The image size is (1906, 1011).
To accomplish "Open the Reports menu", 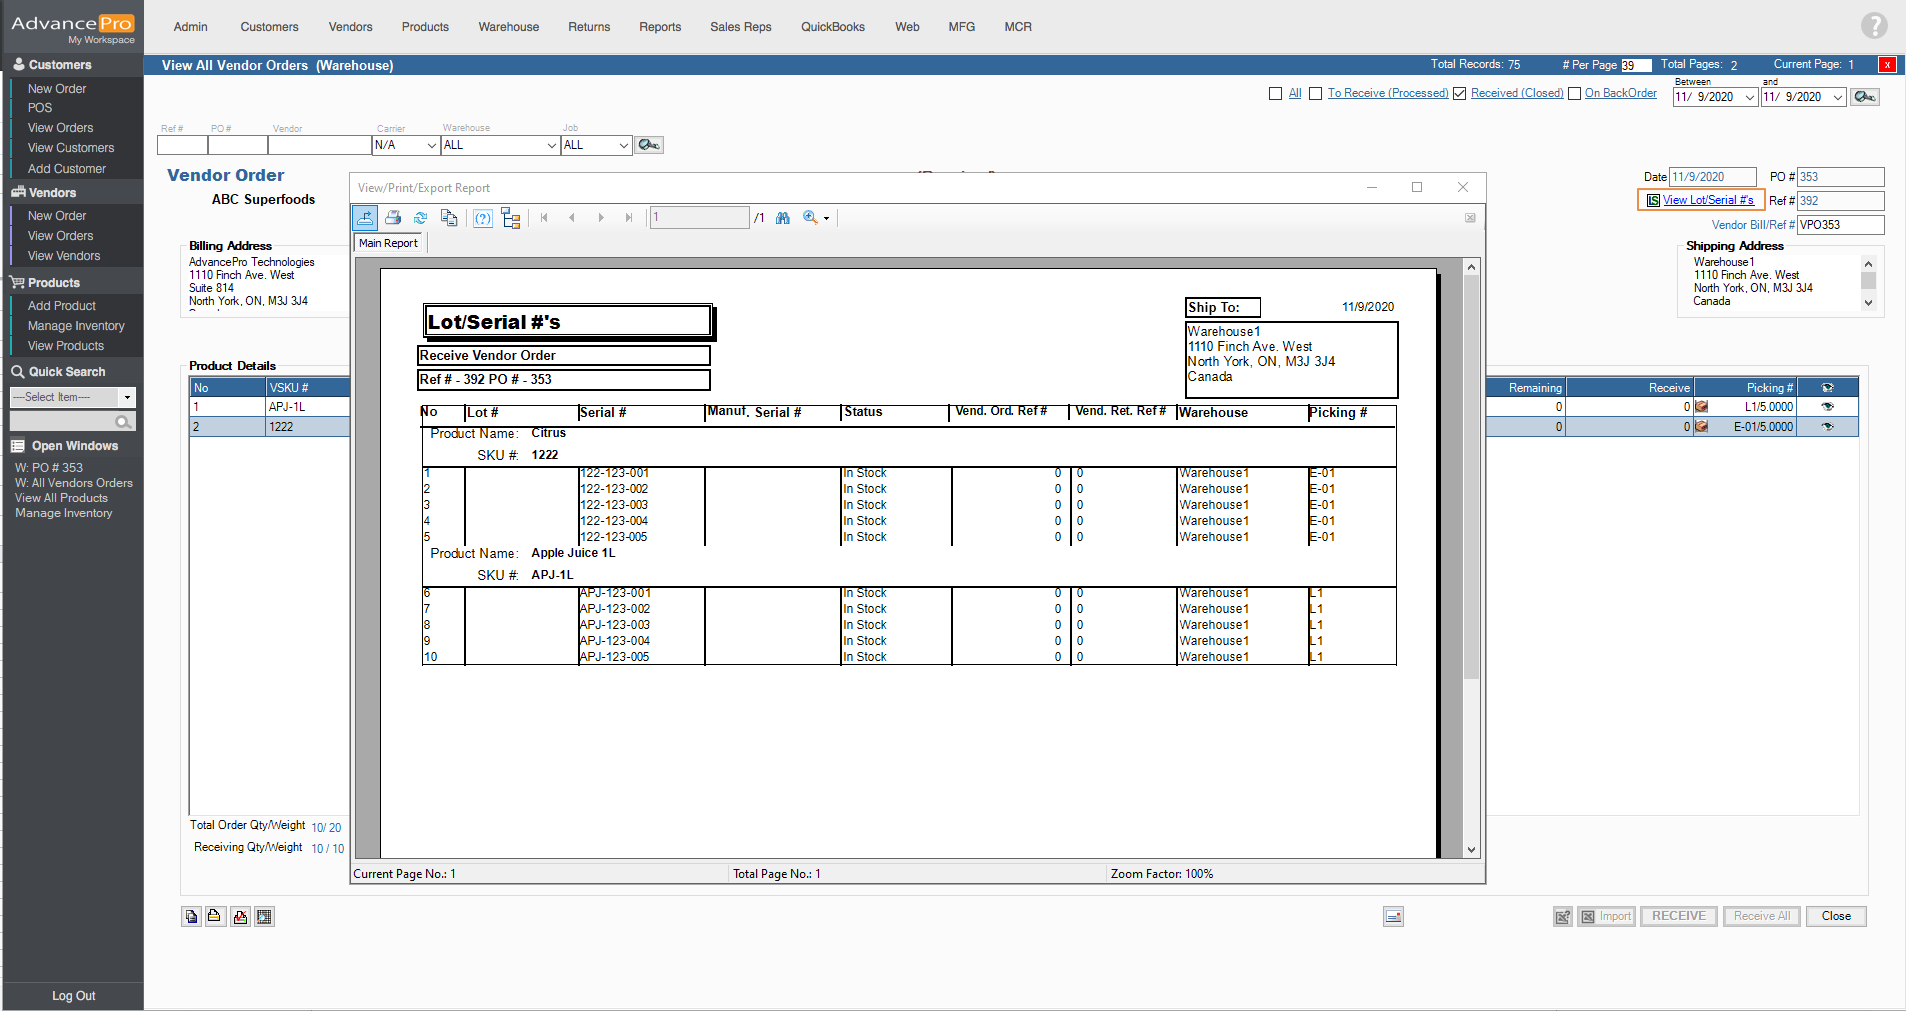I will (x=659, y=27).
